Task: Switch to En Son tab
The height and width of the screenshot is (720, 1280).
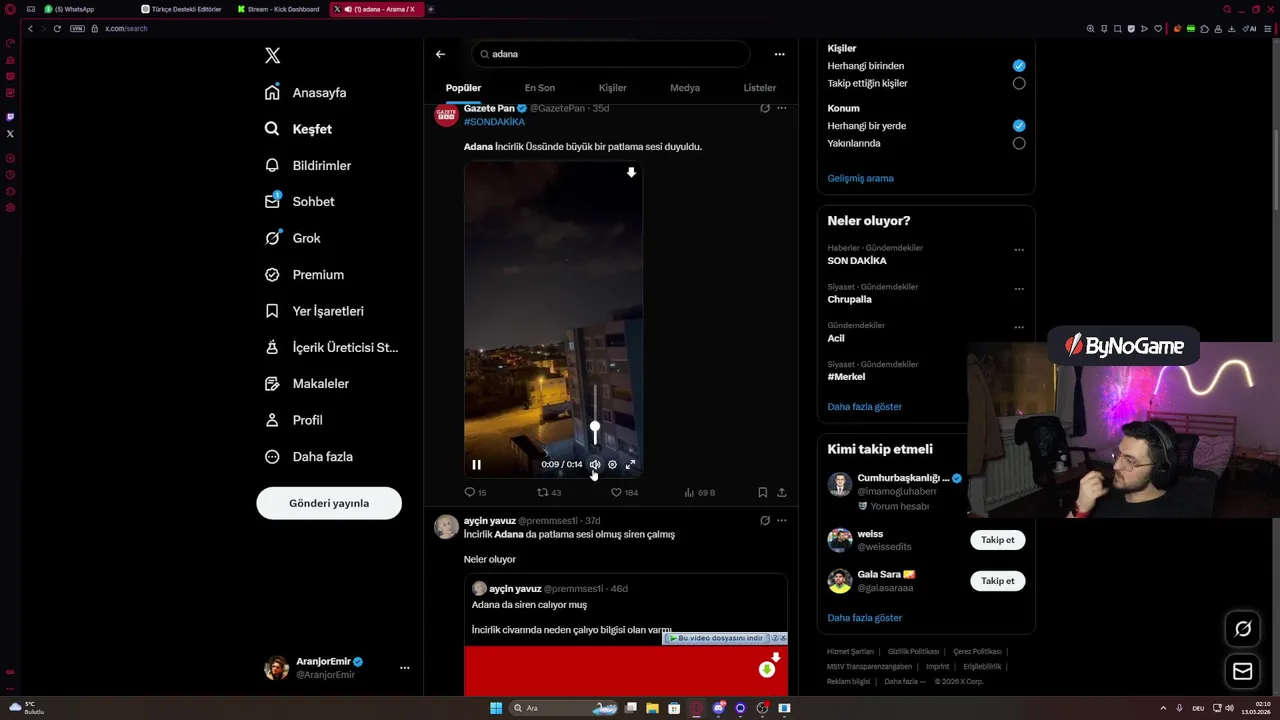Action: click(539, 88)
